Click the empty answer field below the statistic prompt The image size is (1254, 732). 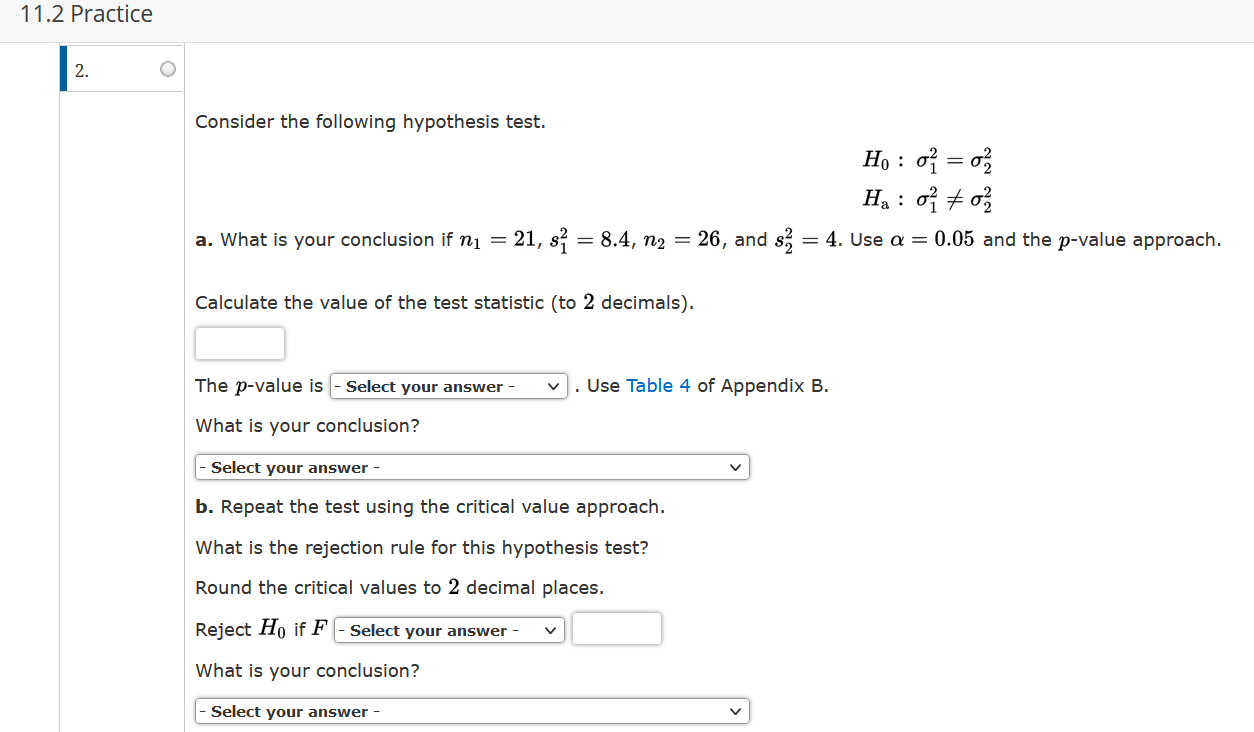pyautogui.click(x=239, y=343)
